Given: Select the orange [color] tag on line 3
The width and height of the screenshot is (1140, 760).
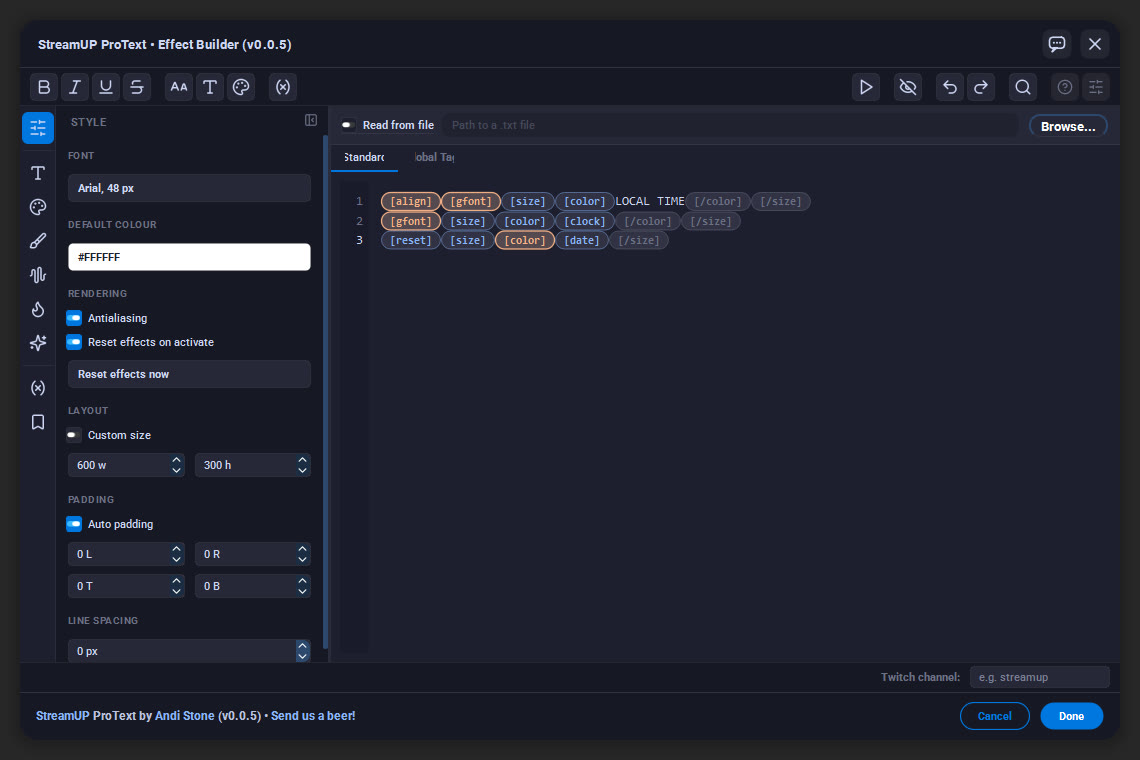Looking at the screenshot, I should (525, 240).
